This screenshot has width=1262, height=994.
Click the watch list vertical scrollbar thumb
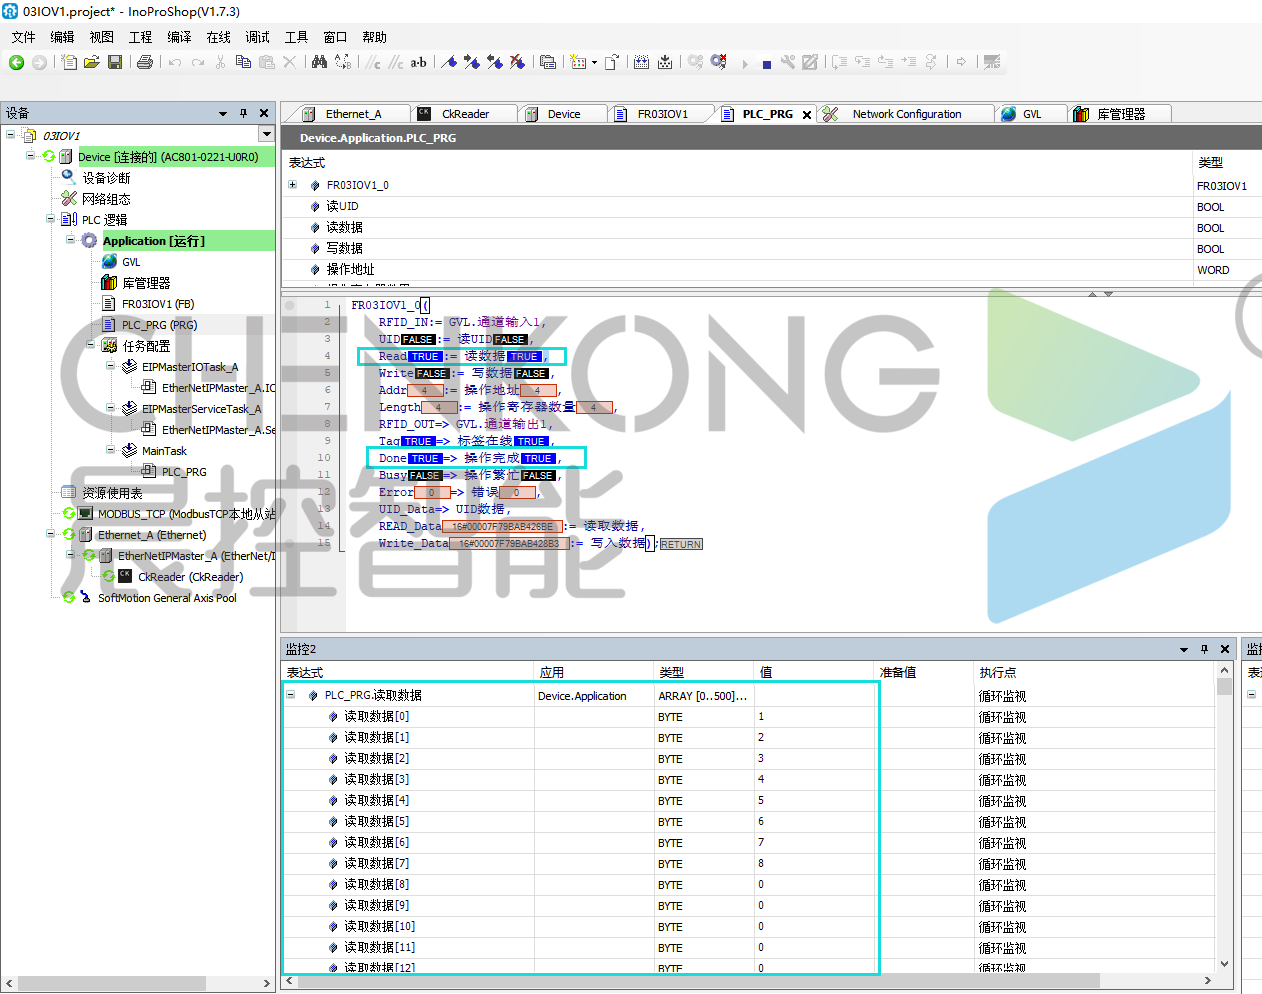[1224, 687]
